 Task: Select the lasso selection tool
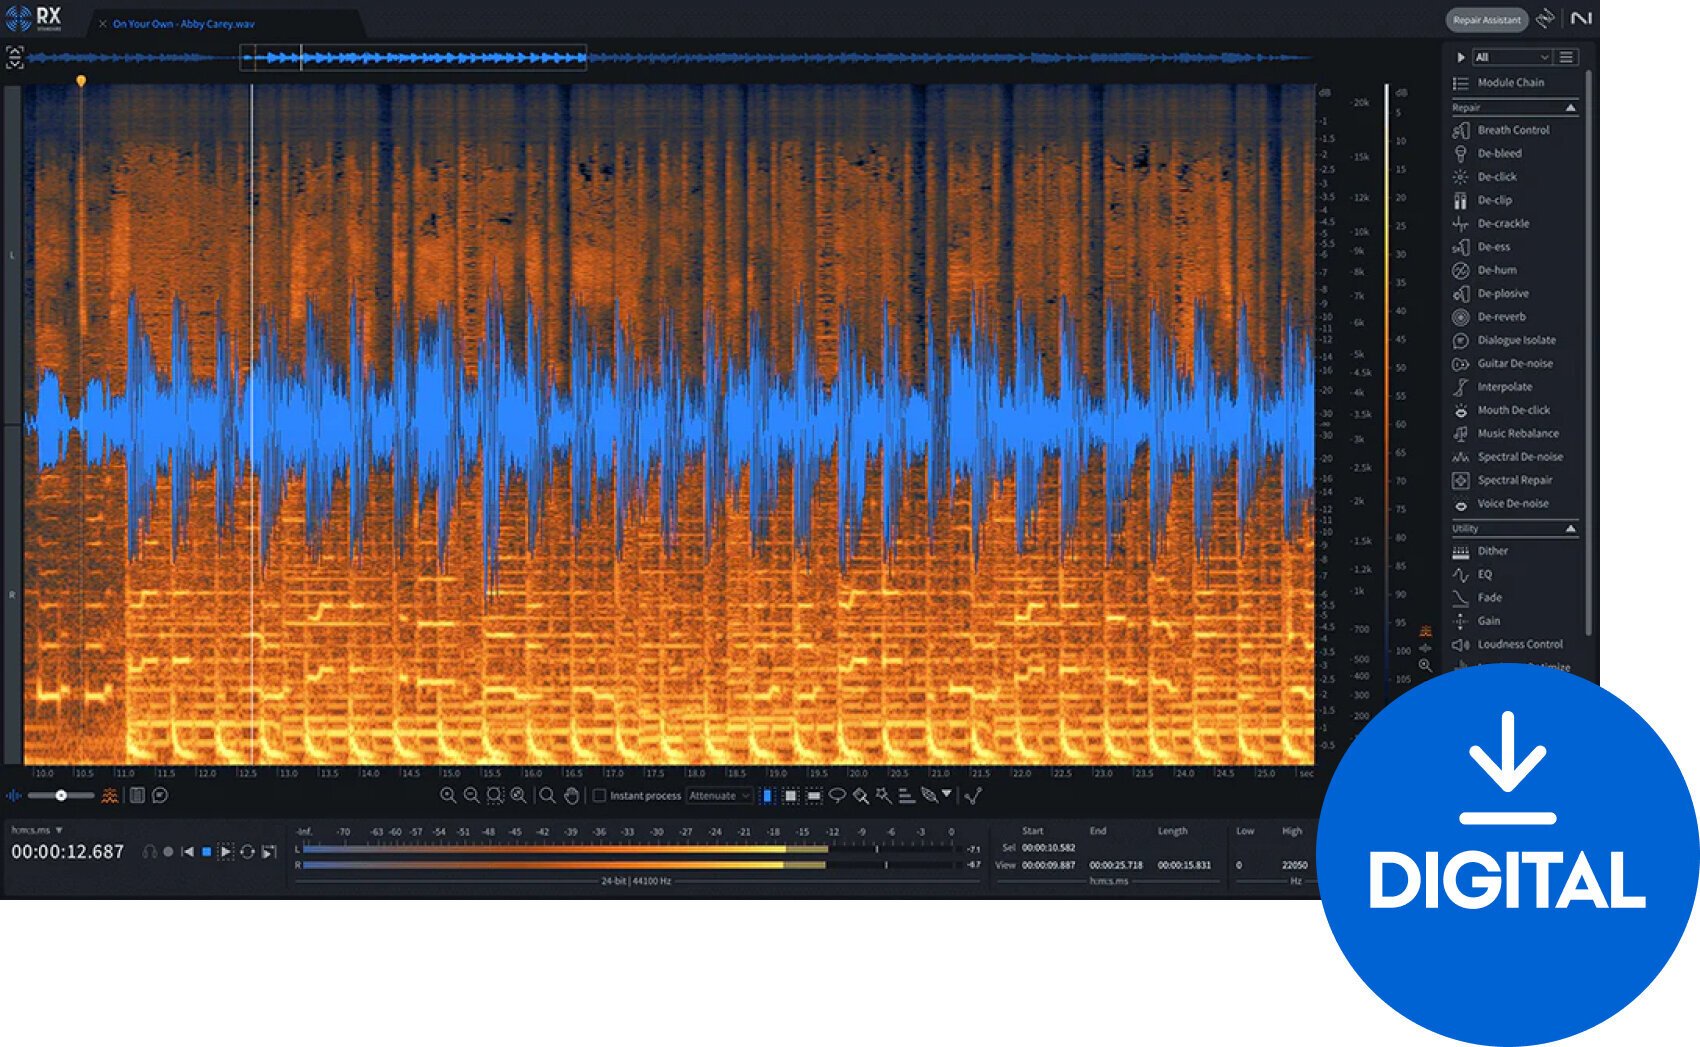pyautogui.click(x=837, y=796)
